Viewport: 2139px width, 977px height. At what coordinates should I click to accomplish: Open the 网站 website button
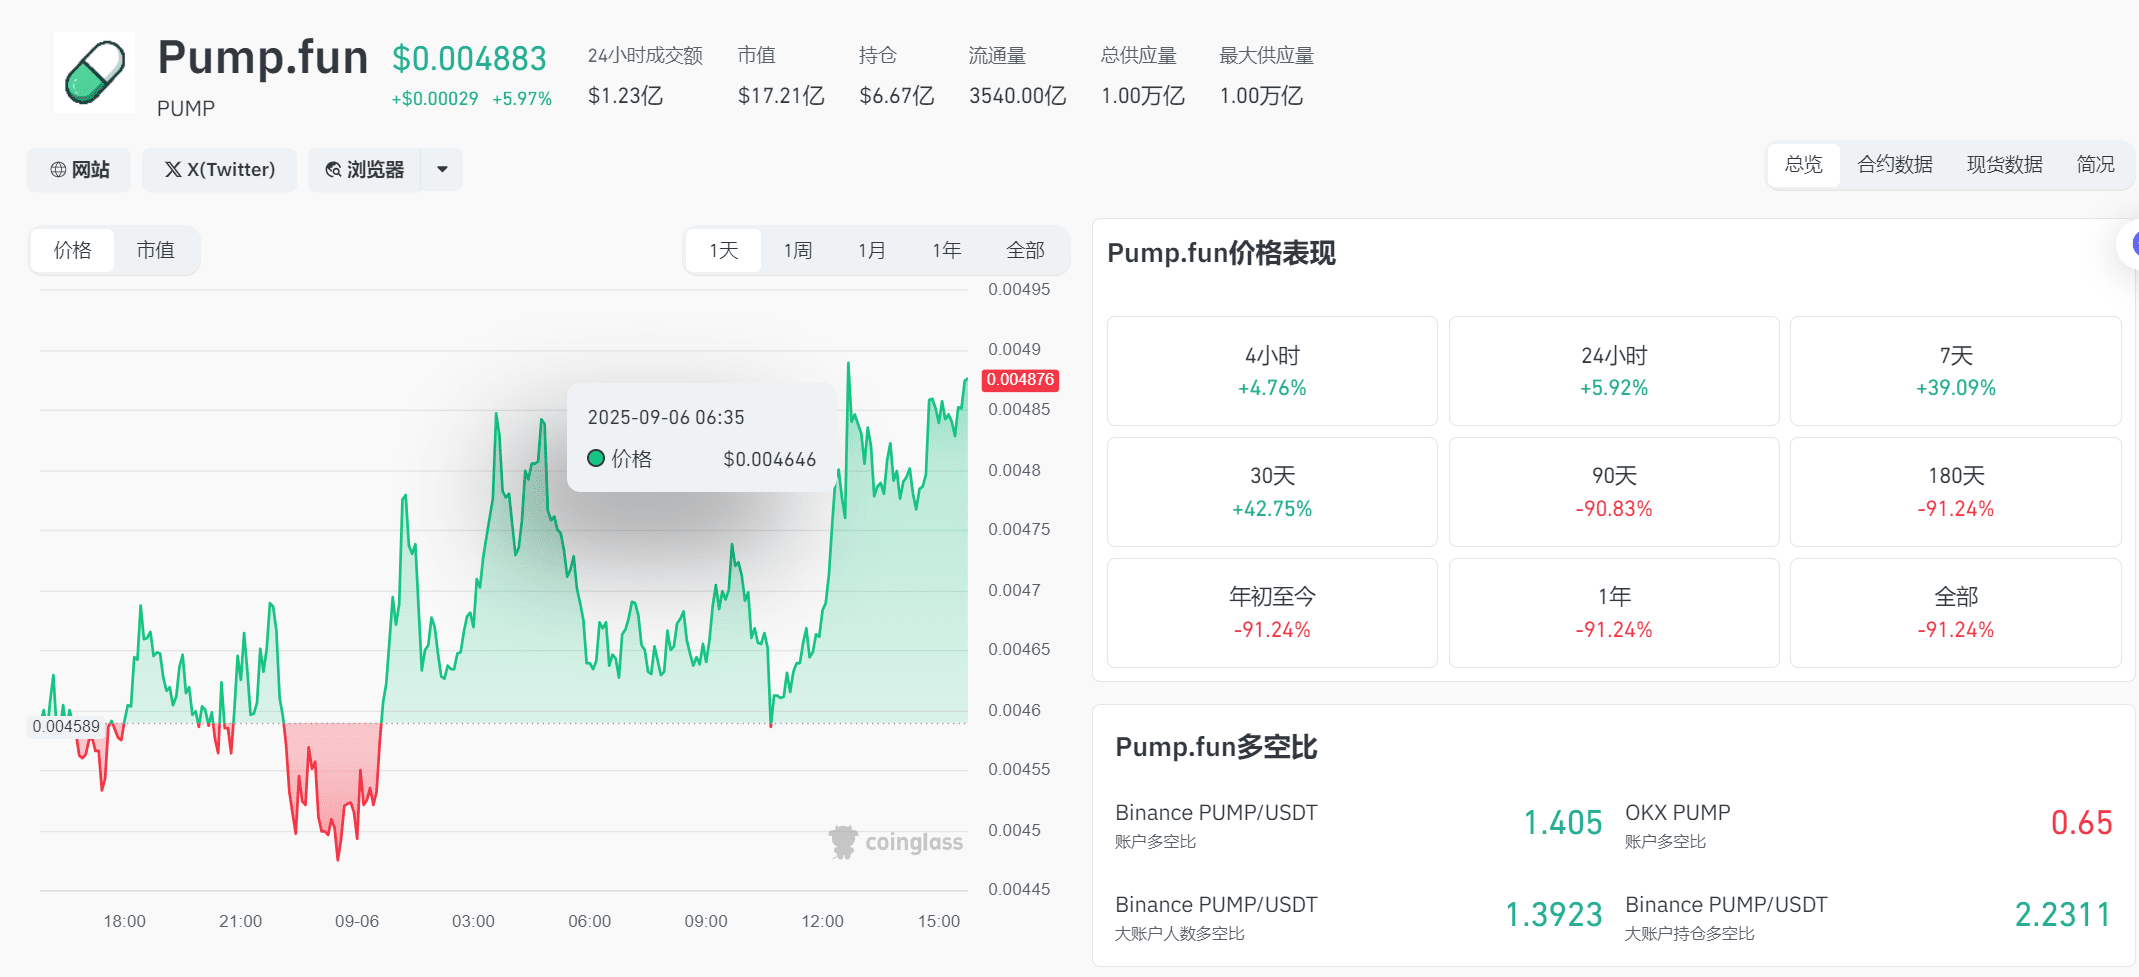point(79,170)
